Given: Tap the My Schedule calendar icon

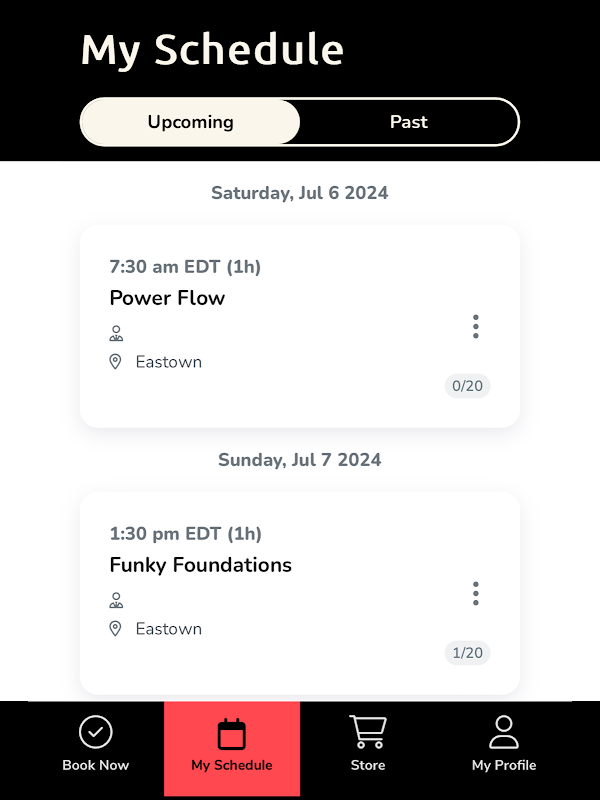Looking at the screenshot, I should click(x=232, y=734).
